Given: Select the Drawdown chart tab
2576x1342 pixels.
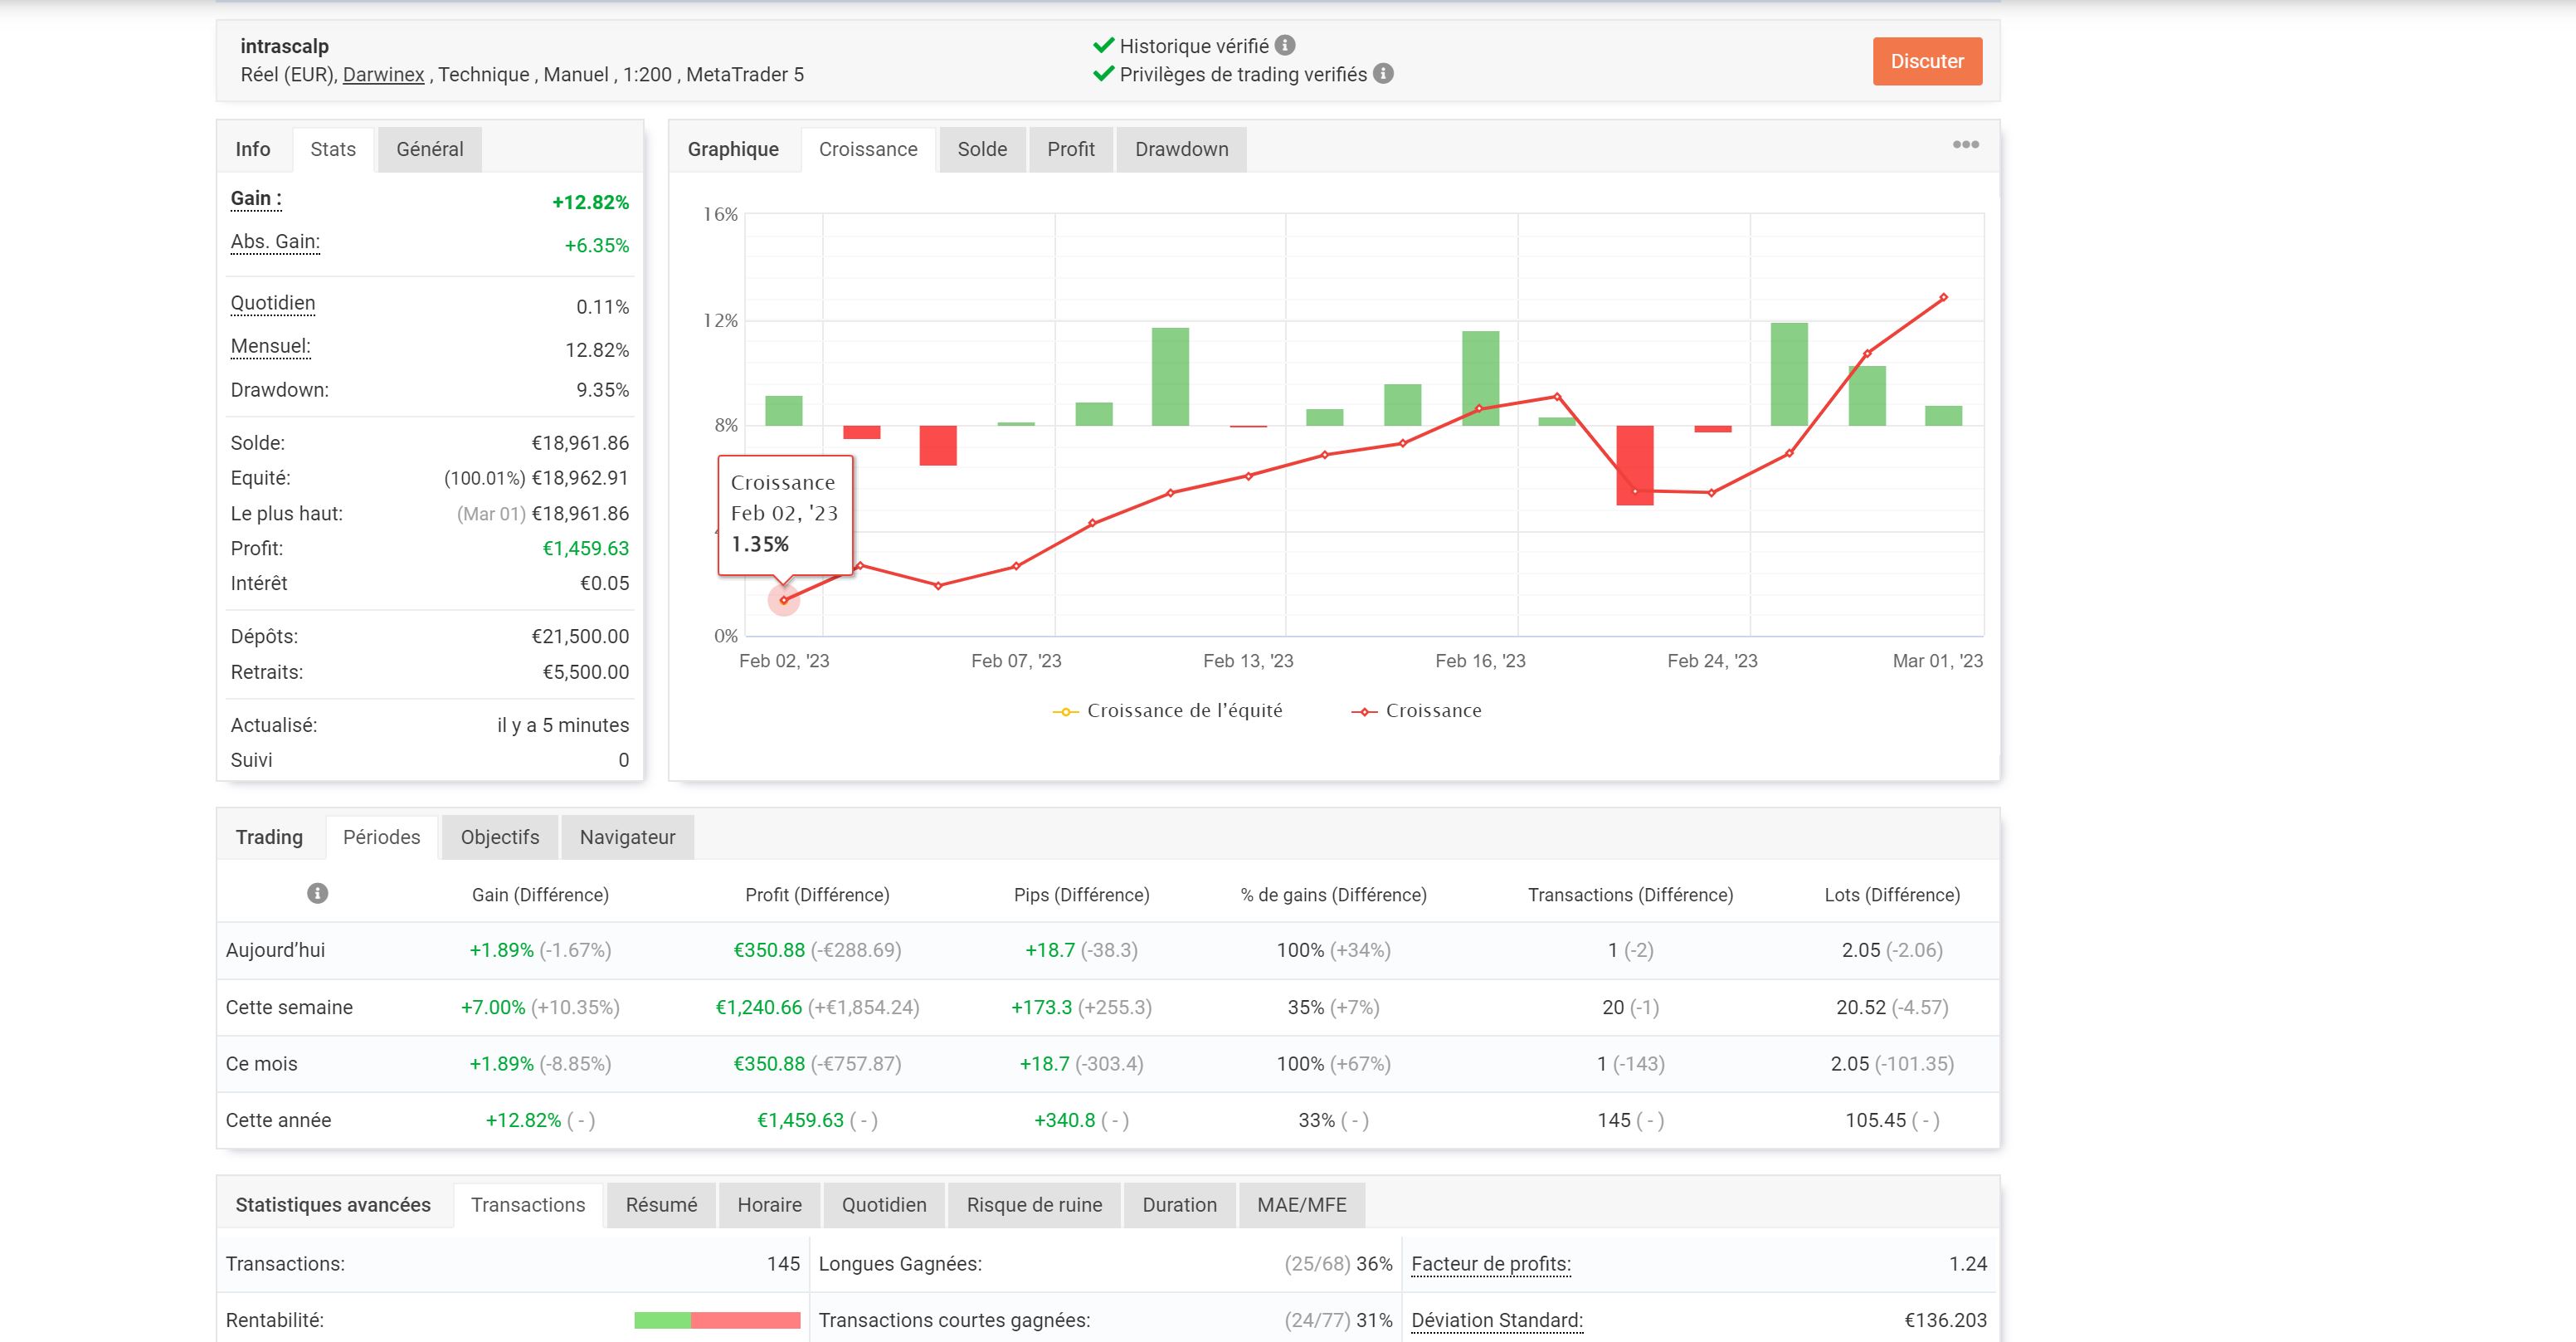Looking at the screenshot, I should point(1181,149).
